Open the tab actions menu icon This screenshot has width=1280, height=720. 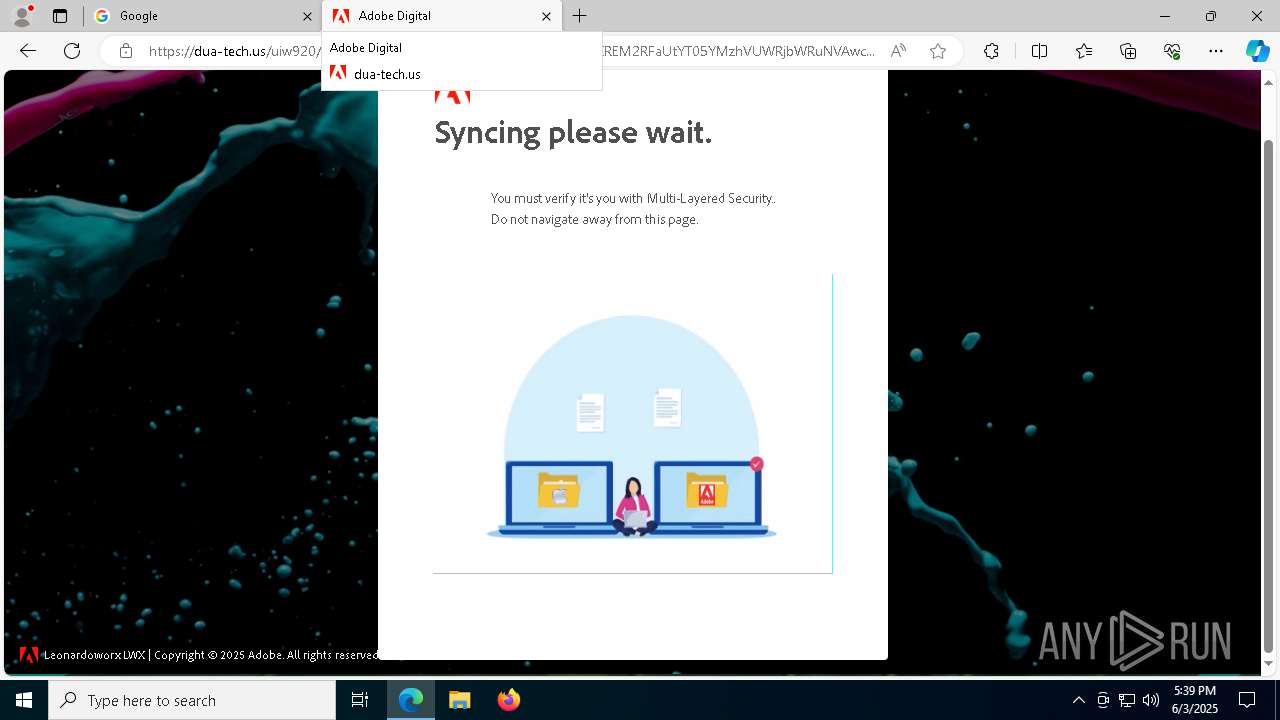60,16
